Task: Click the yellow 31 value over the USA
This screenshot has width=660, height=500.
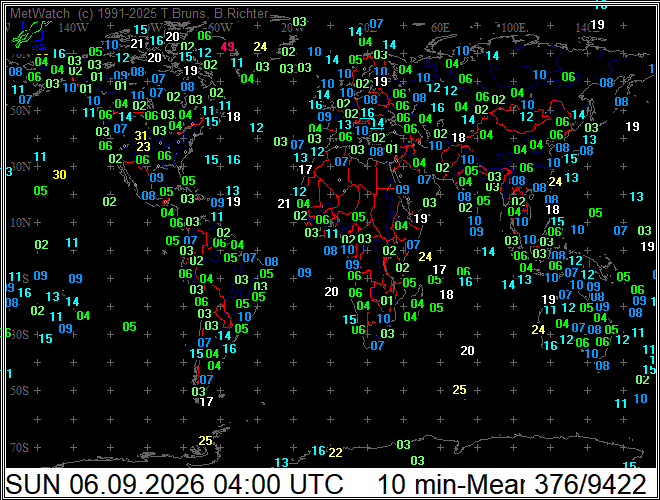Action: pos(141,136)
